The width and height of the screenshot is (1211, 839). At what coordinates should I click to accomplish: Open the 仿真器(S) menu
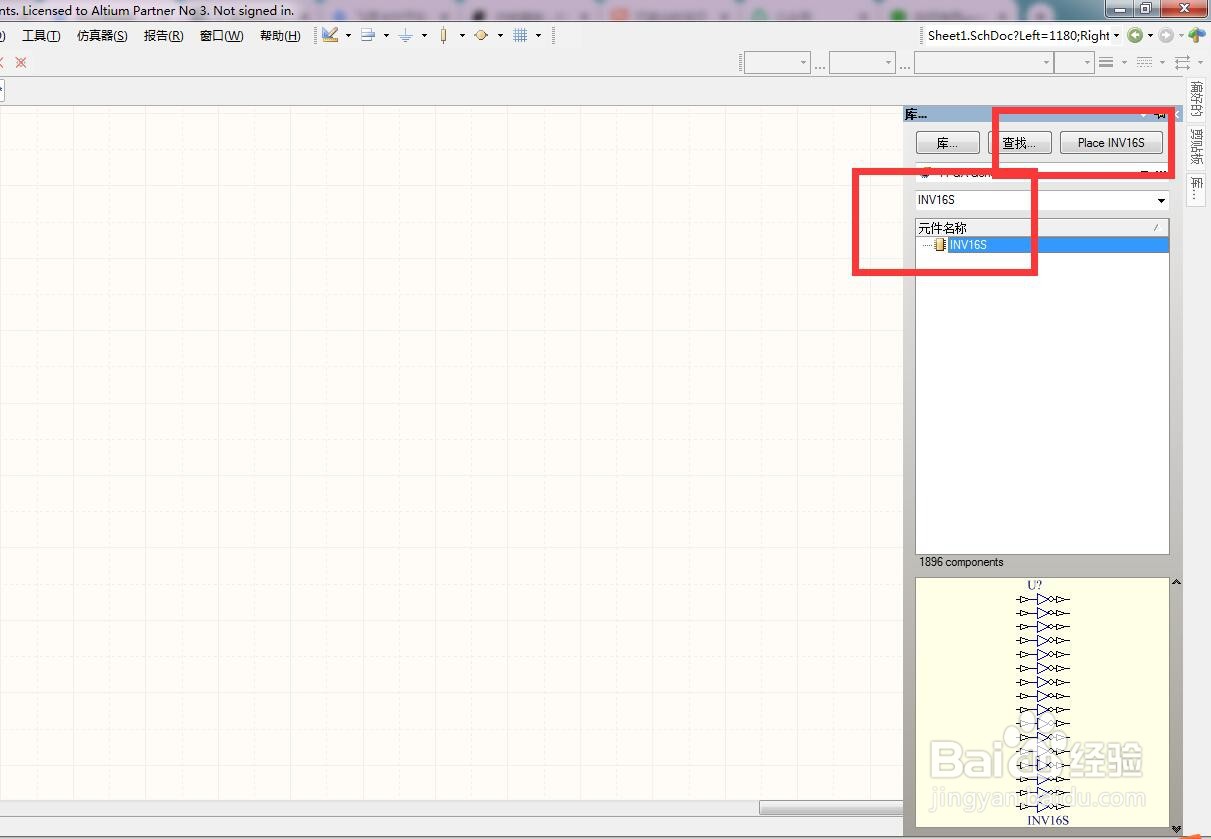pos(102,35)
